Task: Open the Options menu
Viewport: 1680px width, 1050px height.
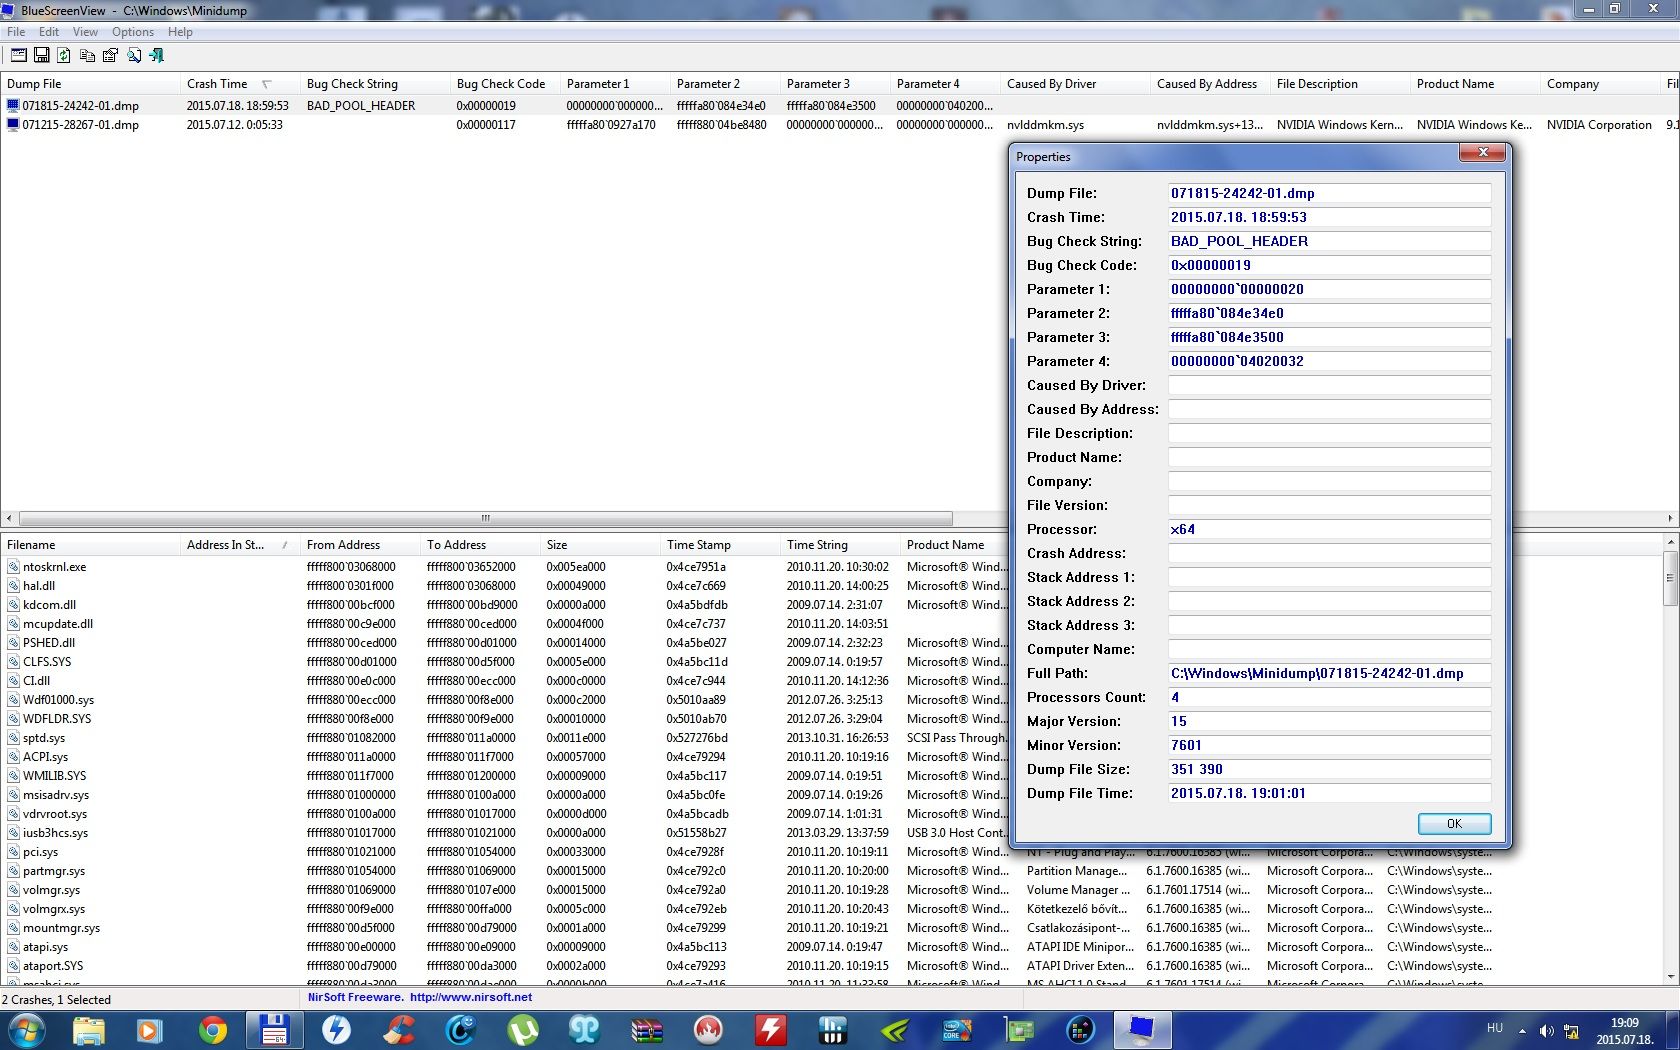Action: tap(133, 32)
